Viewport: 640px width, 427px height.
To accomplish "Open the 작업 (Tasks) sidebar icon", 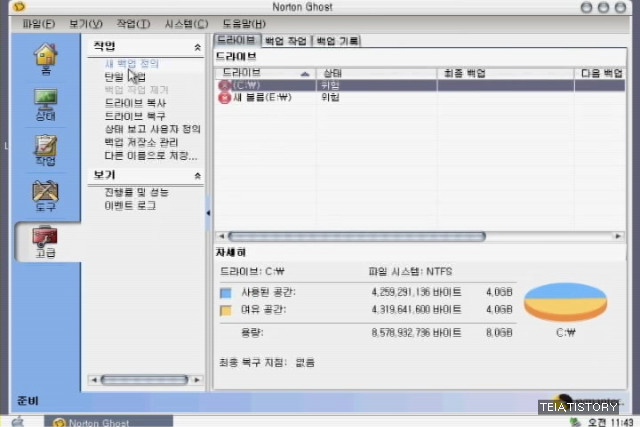I will (45, 150).
